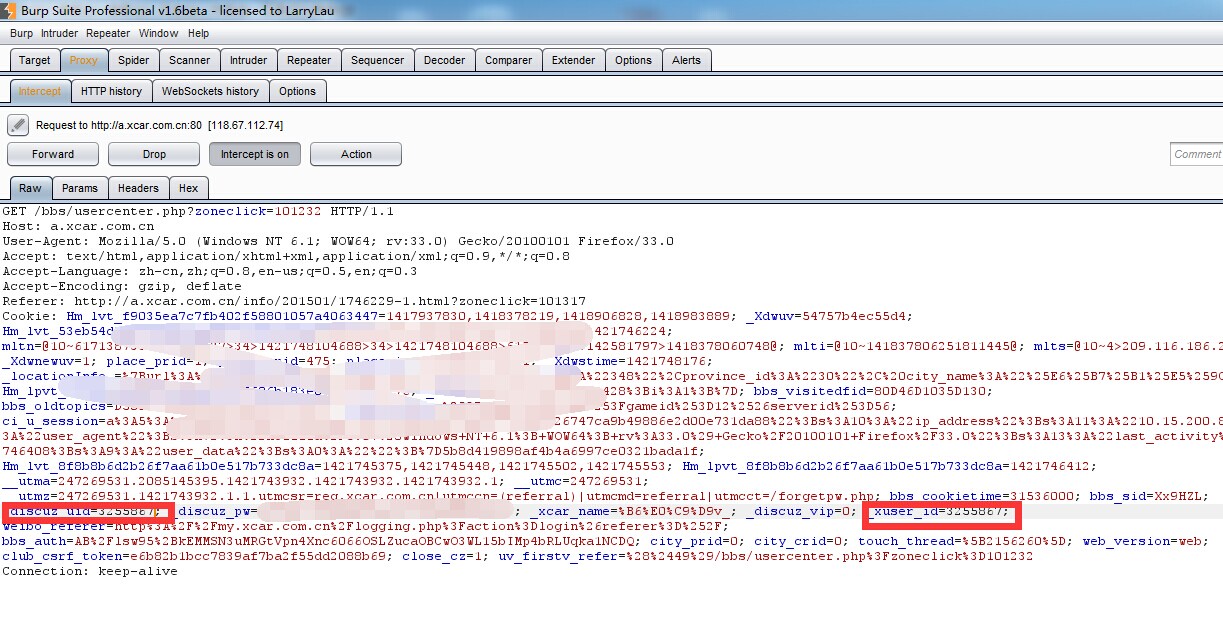The height and width of the screenshot is (642, 1223).
Task: Select the Proxy tab
Action: coord(83,60)
